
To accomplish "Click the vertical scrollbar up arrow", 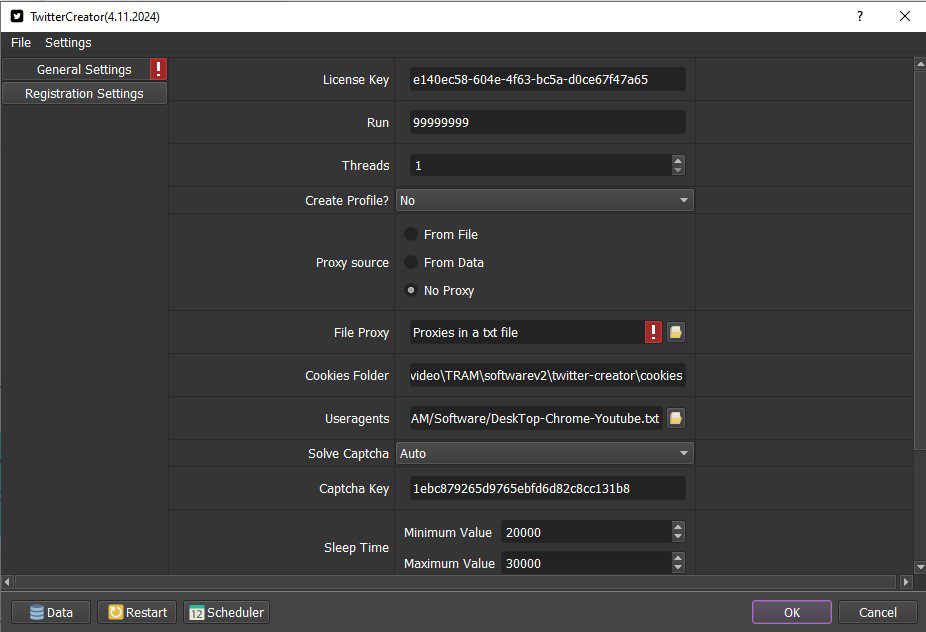I will coord(920,63).
